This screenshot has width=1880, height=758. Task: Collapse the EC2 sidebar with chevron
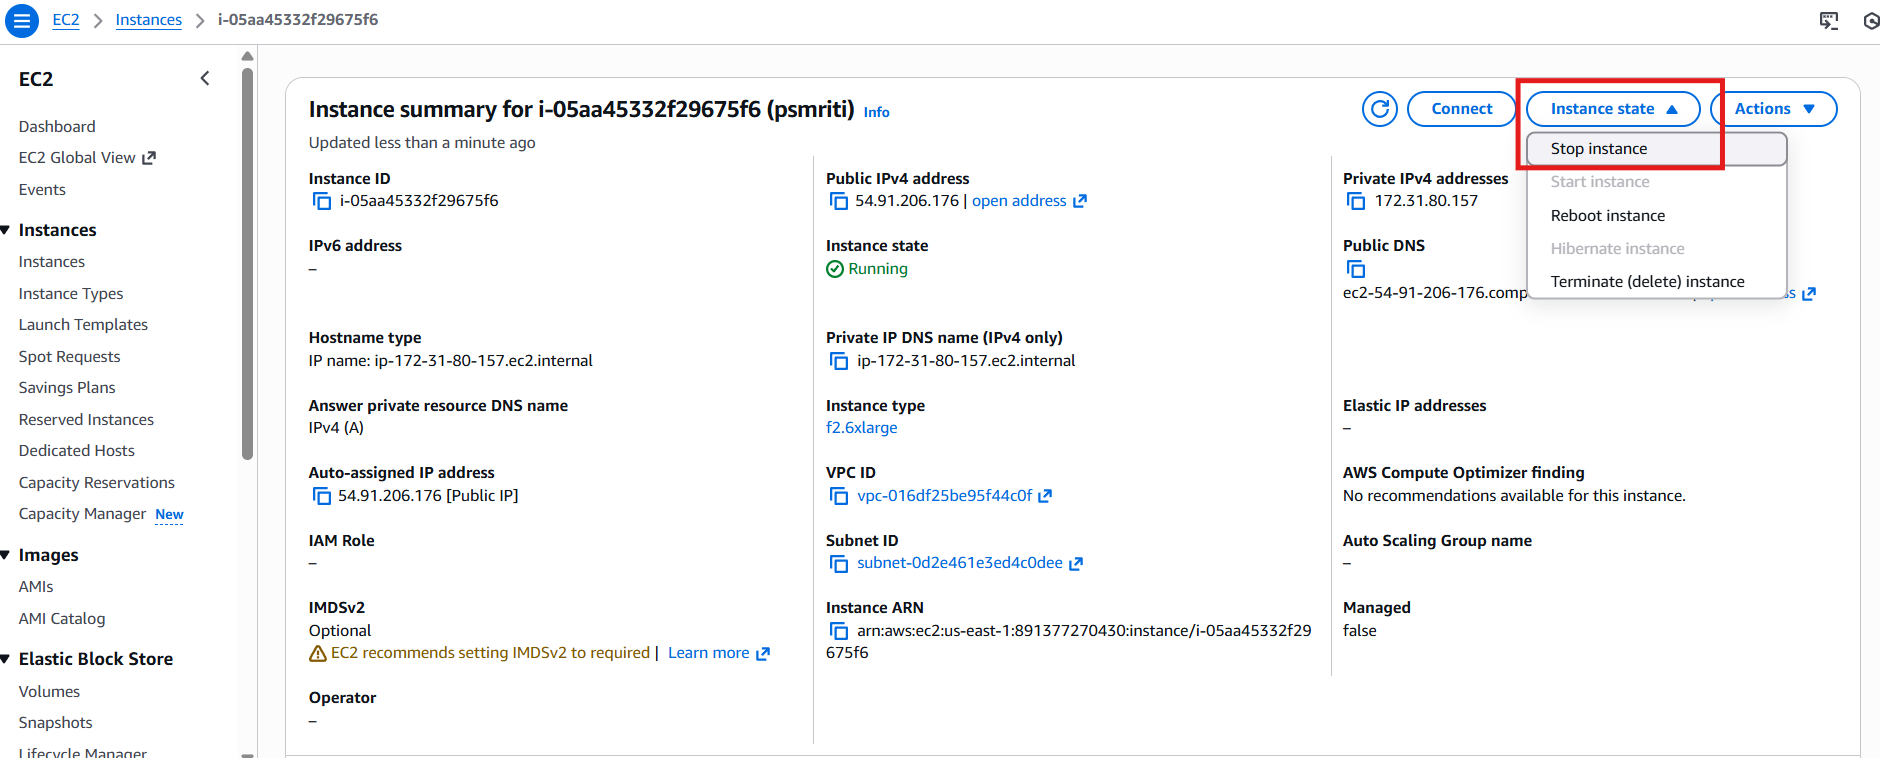pos(205,78)
